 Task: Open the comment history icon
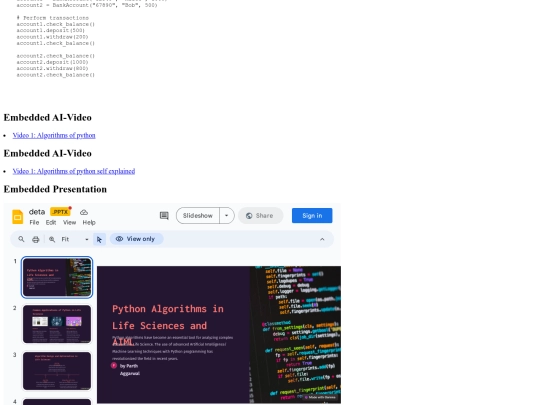[x=164, y=216]
